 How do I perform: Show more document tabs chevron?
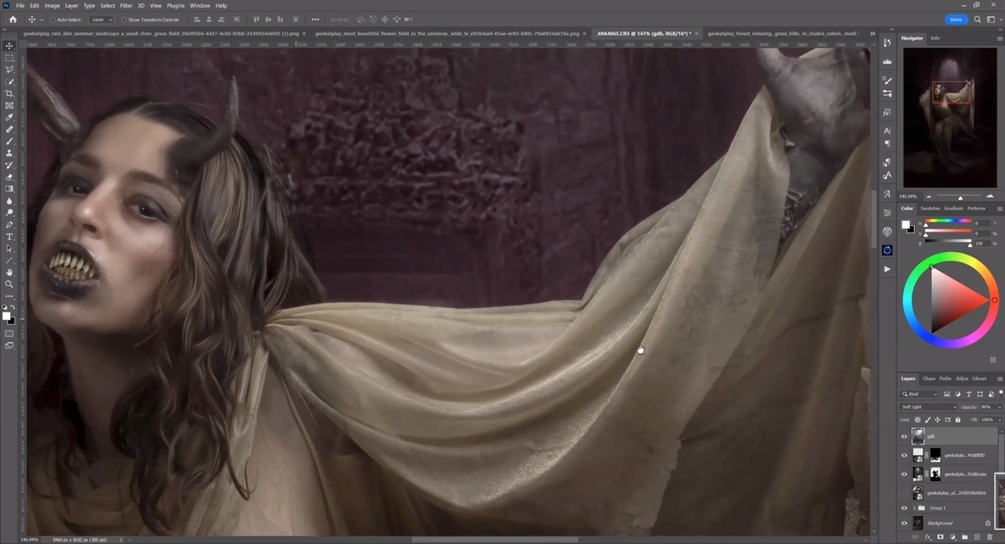(x=872, y=33)
